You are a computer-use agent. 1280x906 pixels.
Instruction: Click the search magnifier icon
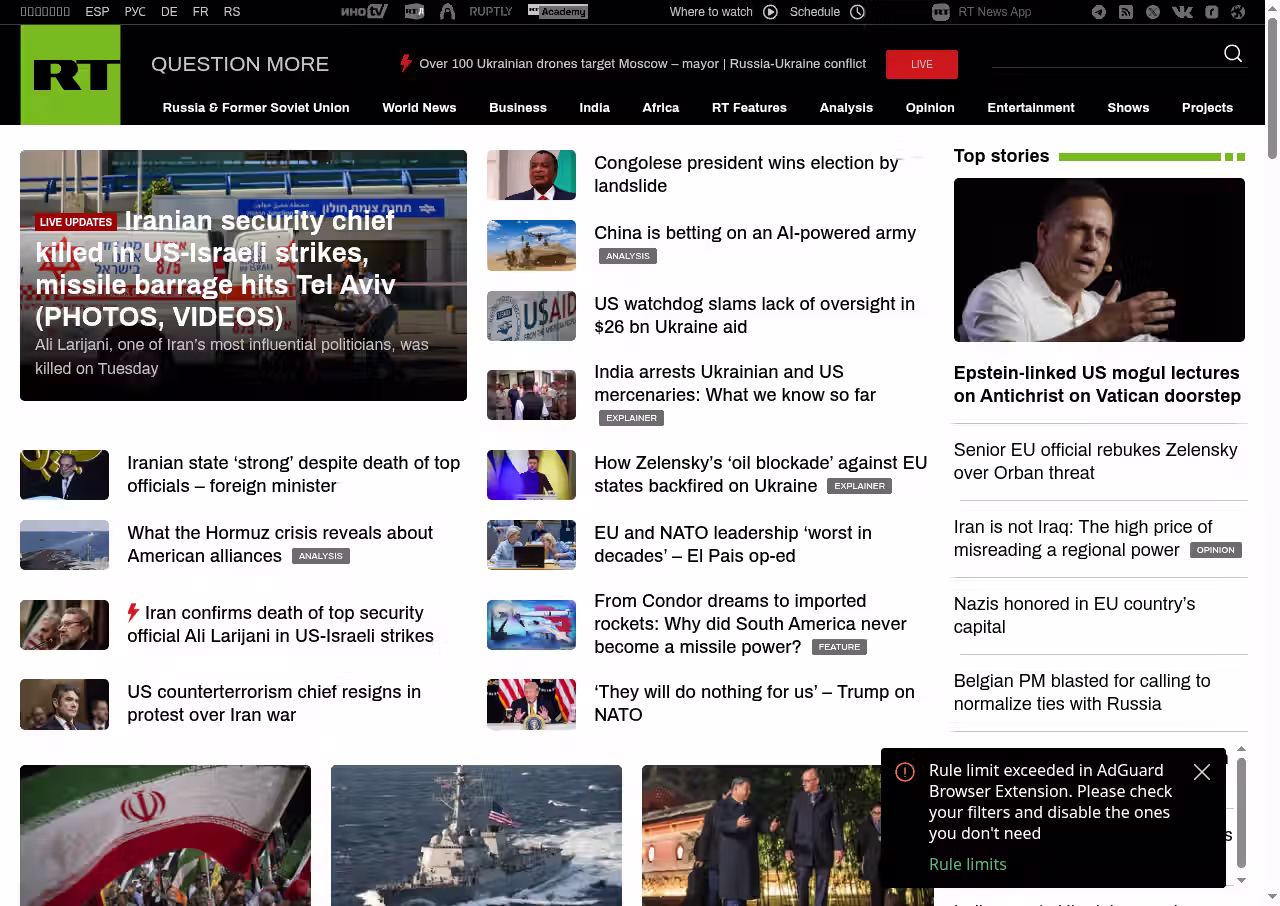pyautogui.click(x=1233, y=54)
